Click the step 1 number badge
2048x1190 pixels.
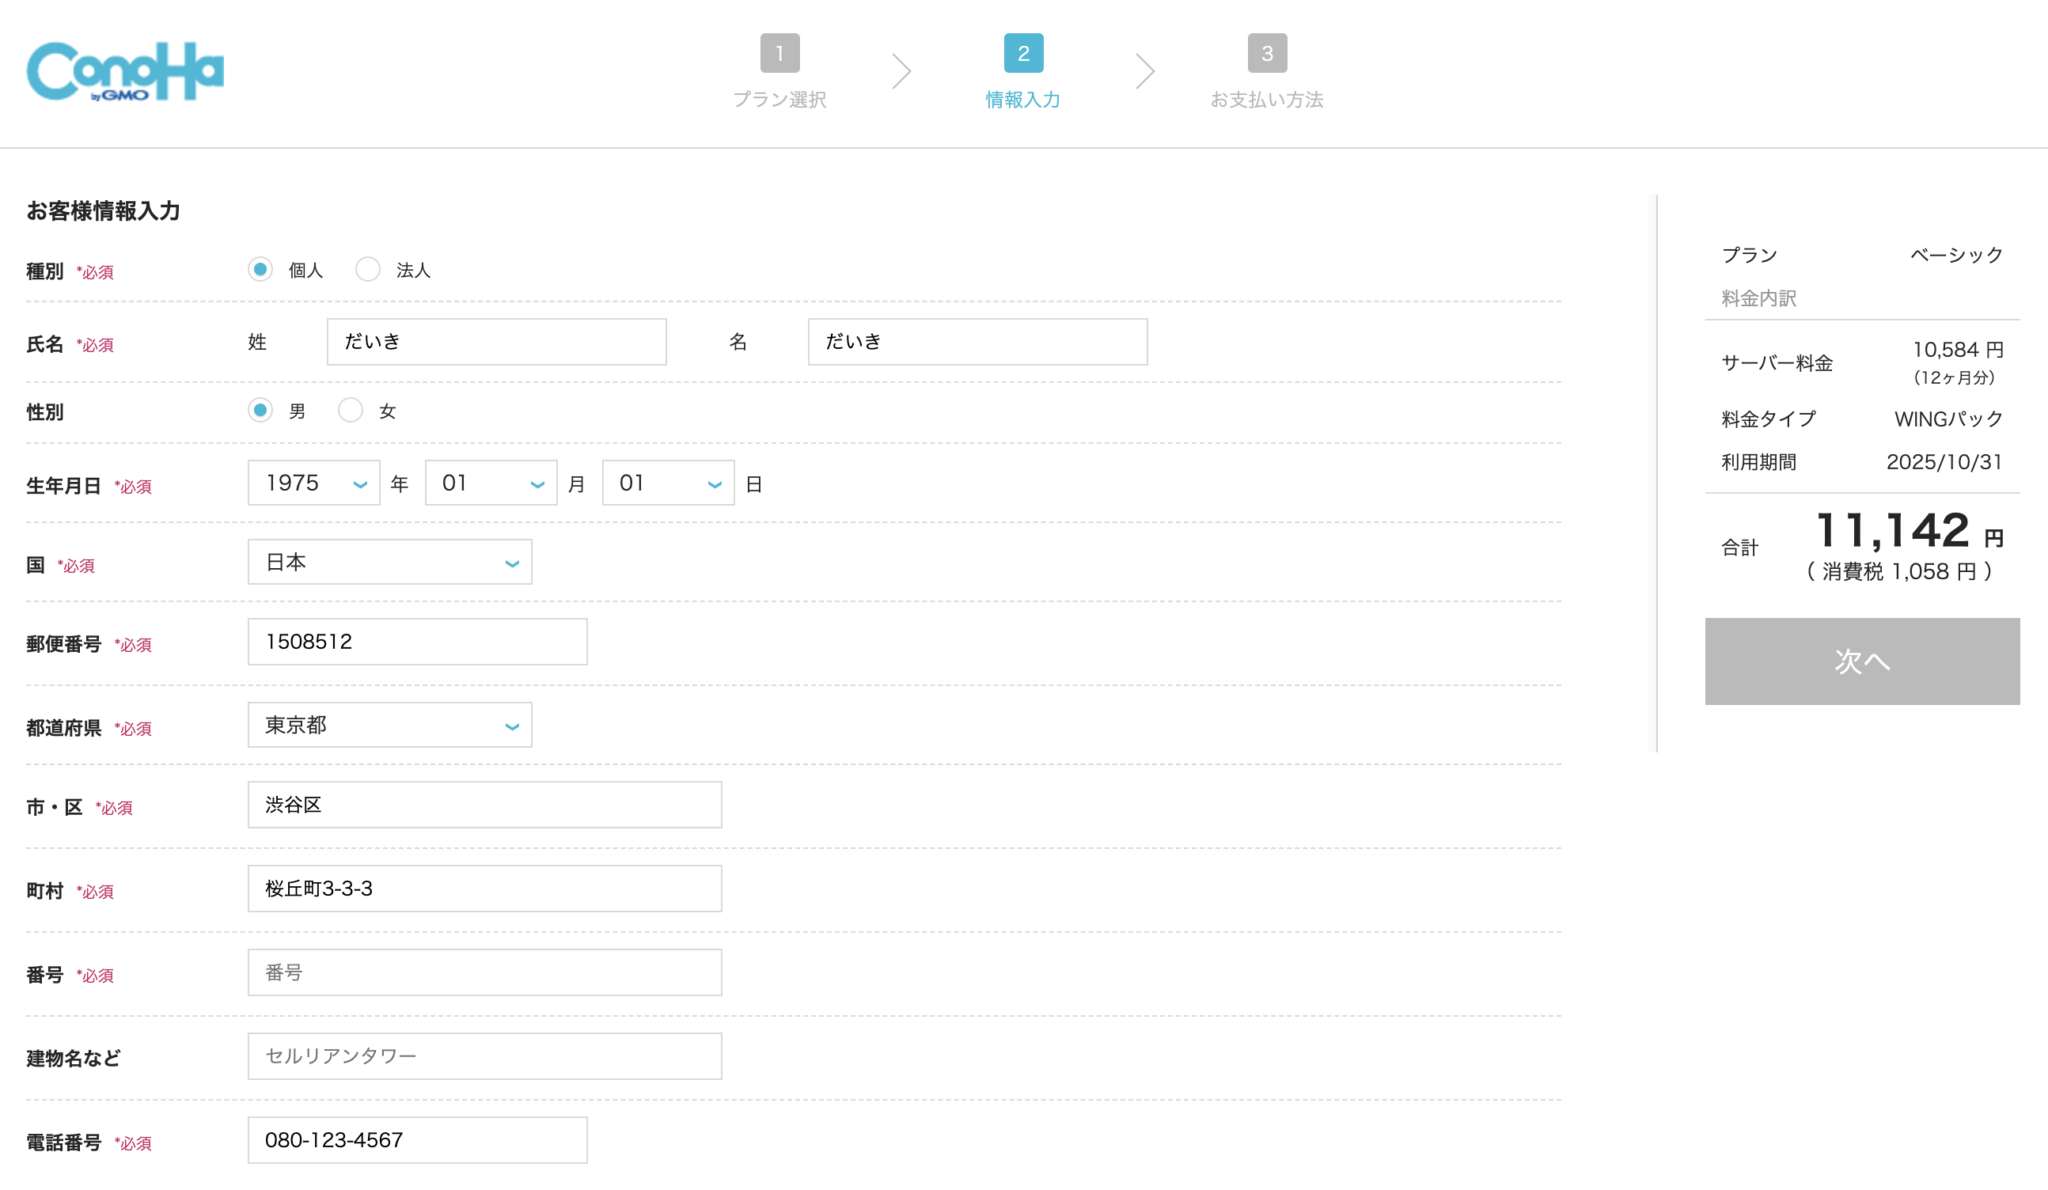tap(779, 53)
